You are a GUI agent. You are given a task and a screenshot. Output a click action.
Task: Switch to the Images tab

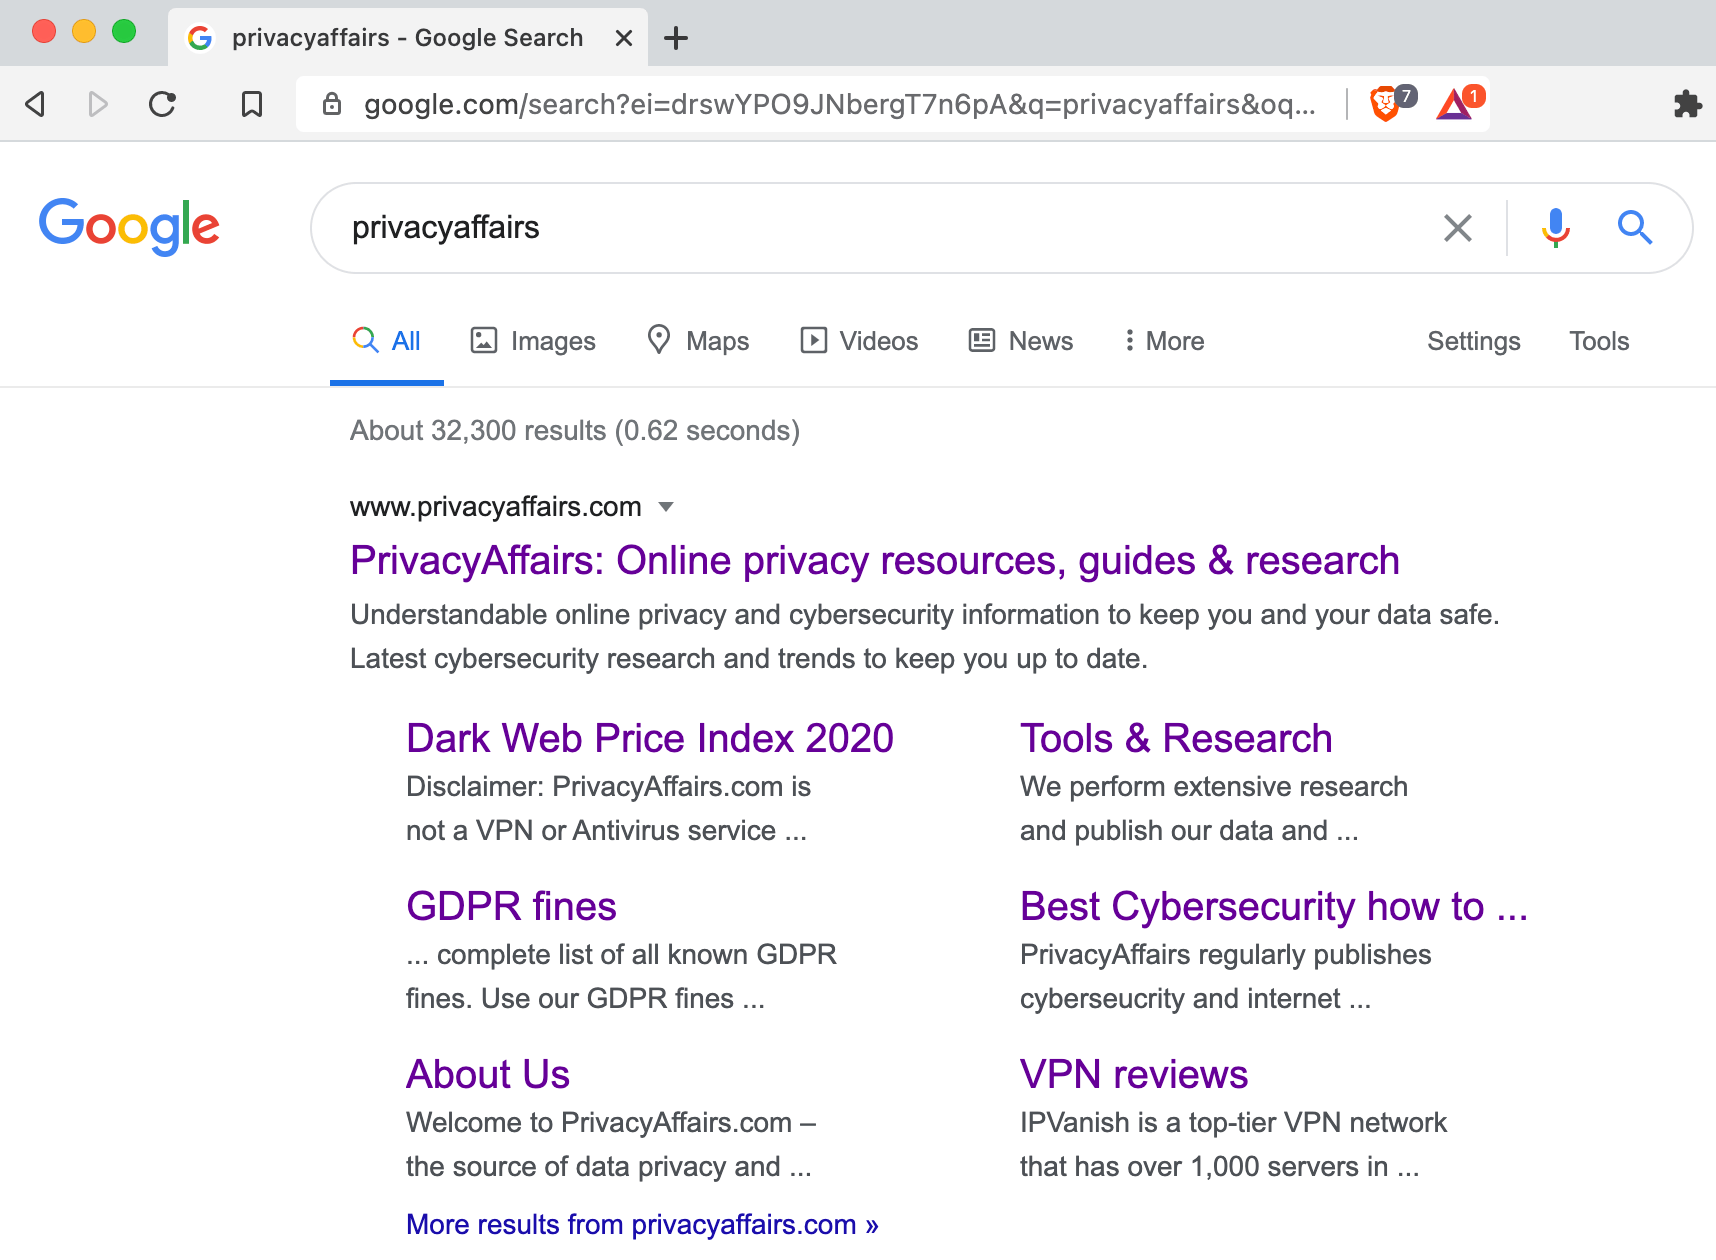coord(533,341)
